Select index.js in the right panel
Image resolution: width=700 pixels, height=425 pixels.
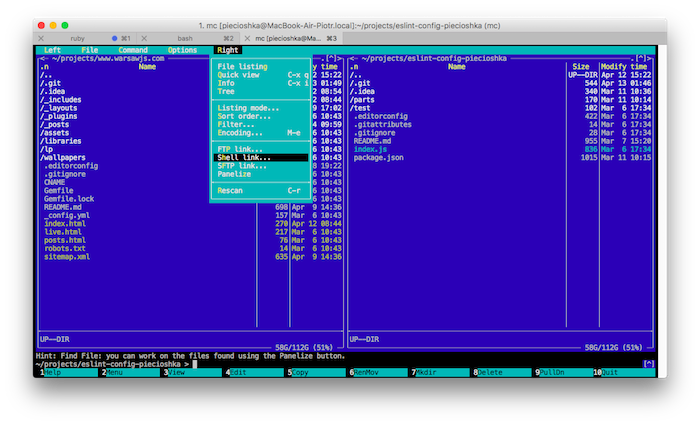370,148
